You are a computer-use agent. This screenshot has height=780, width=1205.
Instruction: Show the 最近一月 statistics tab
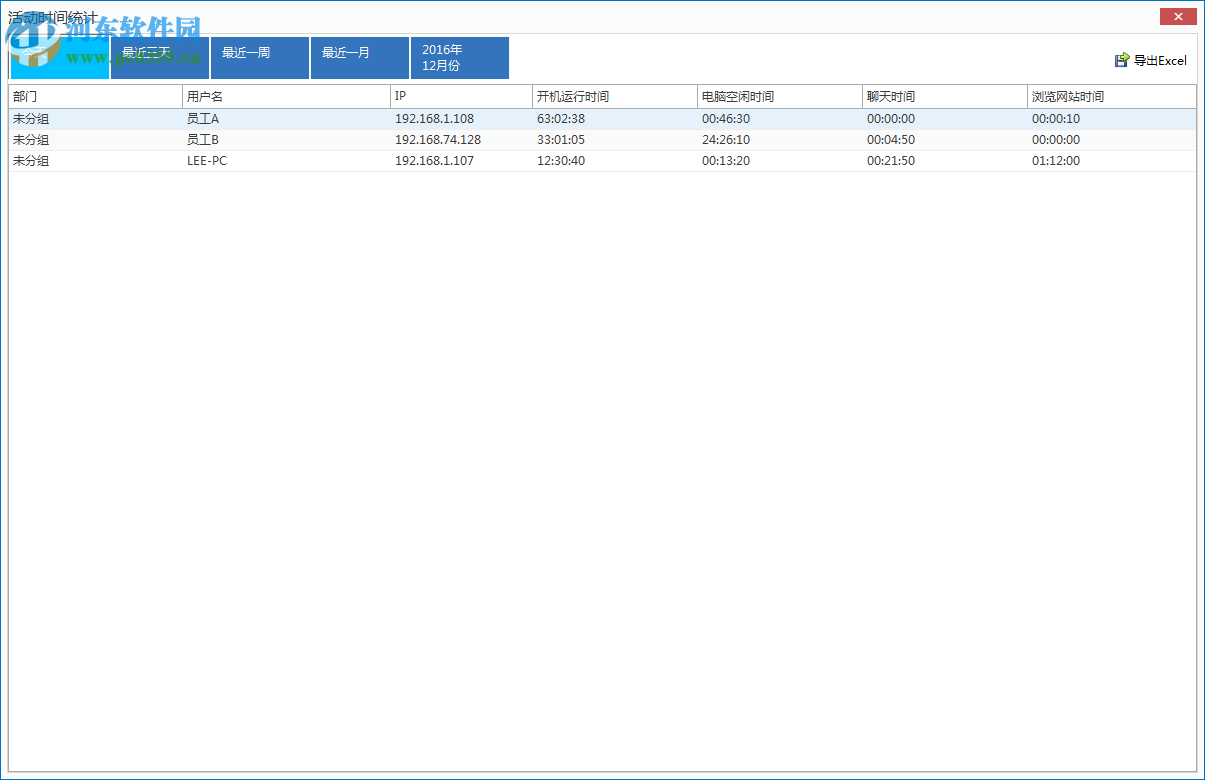click(x=359, y=58)
